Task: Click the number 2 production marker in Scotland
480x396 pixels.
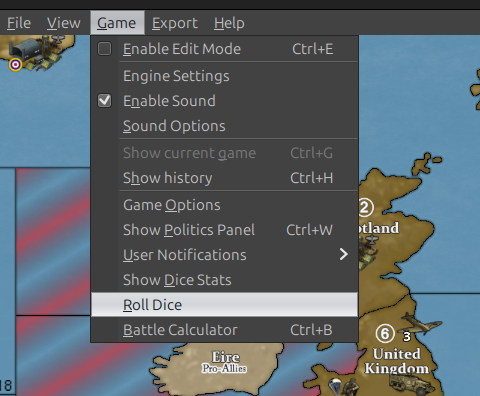Action: click(365, 207)
